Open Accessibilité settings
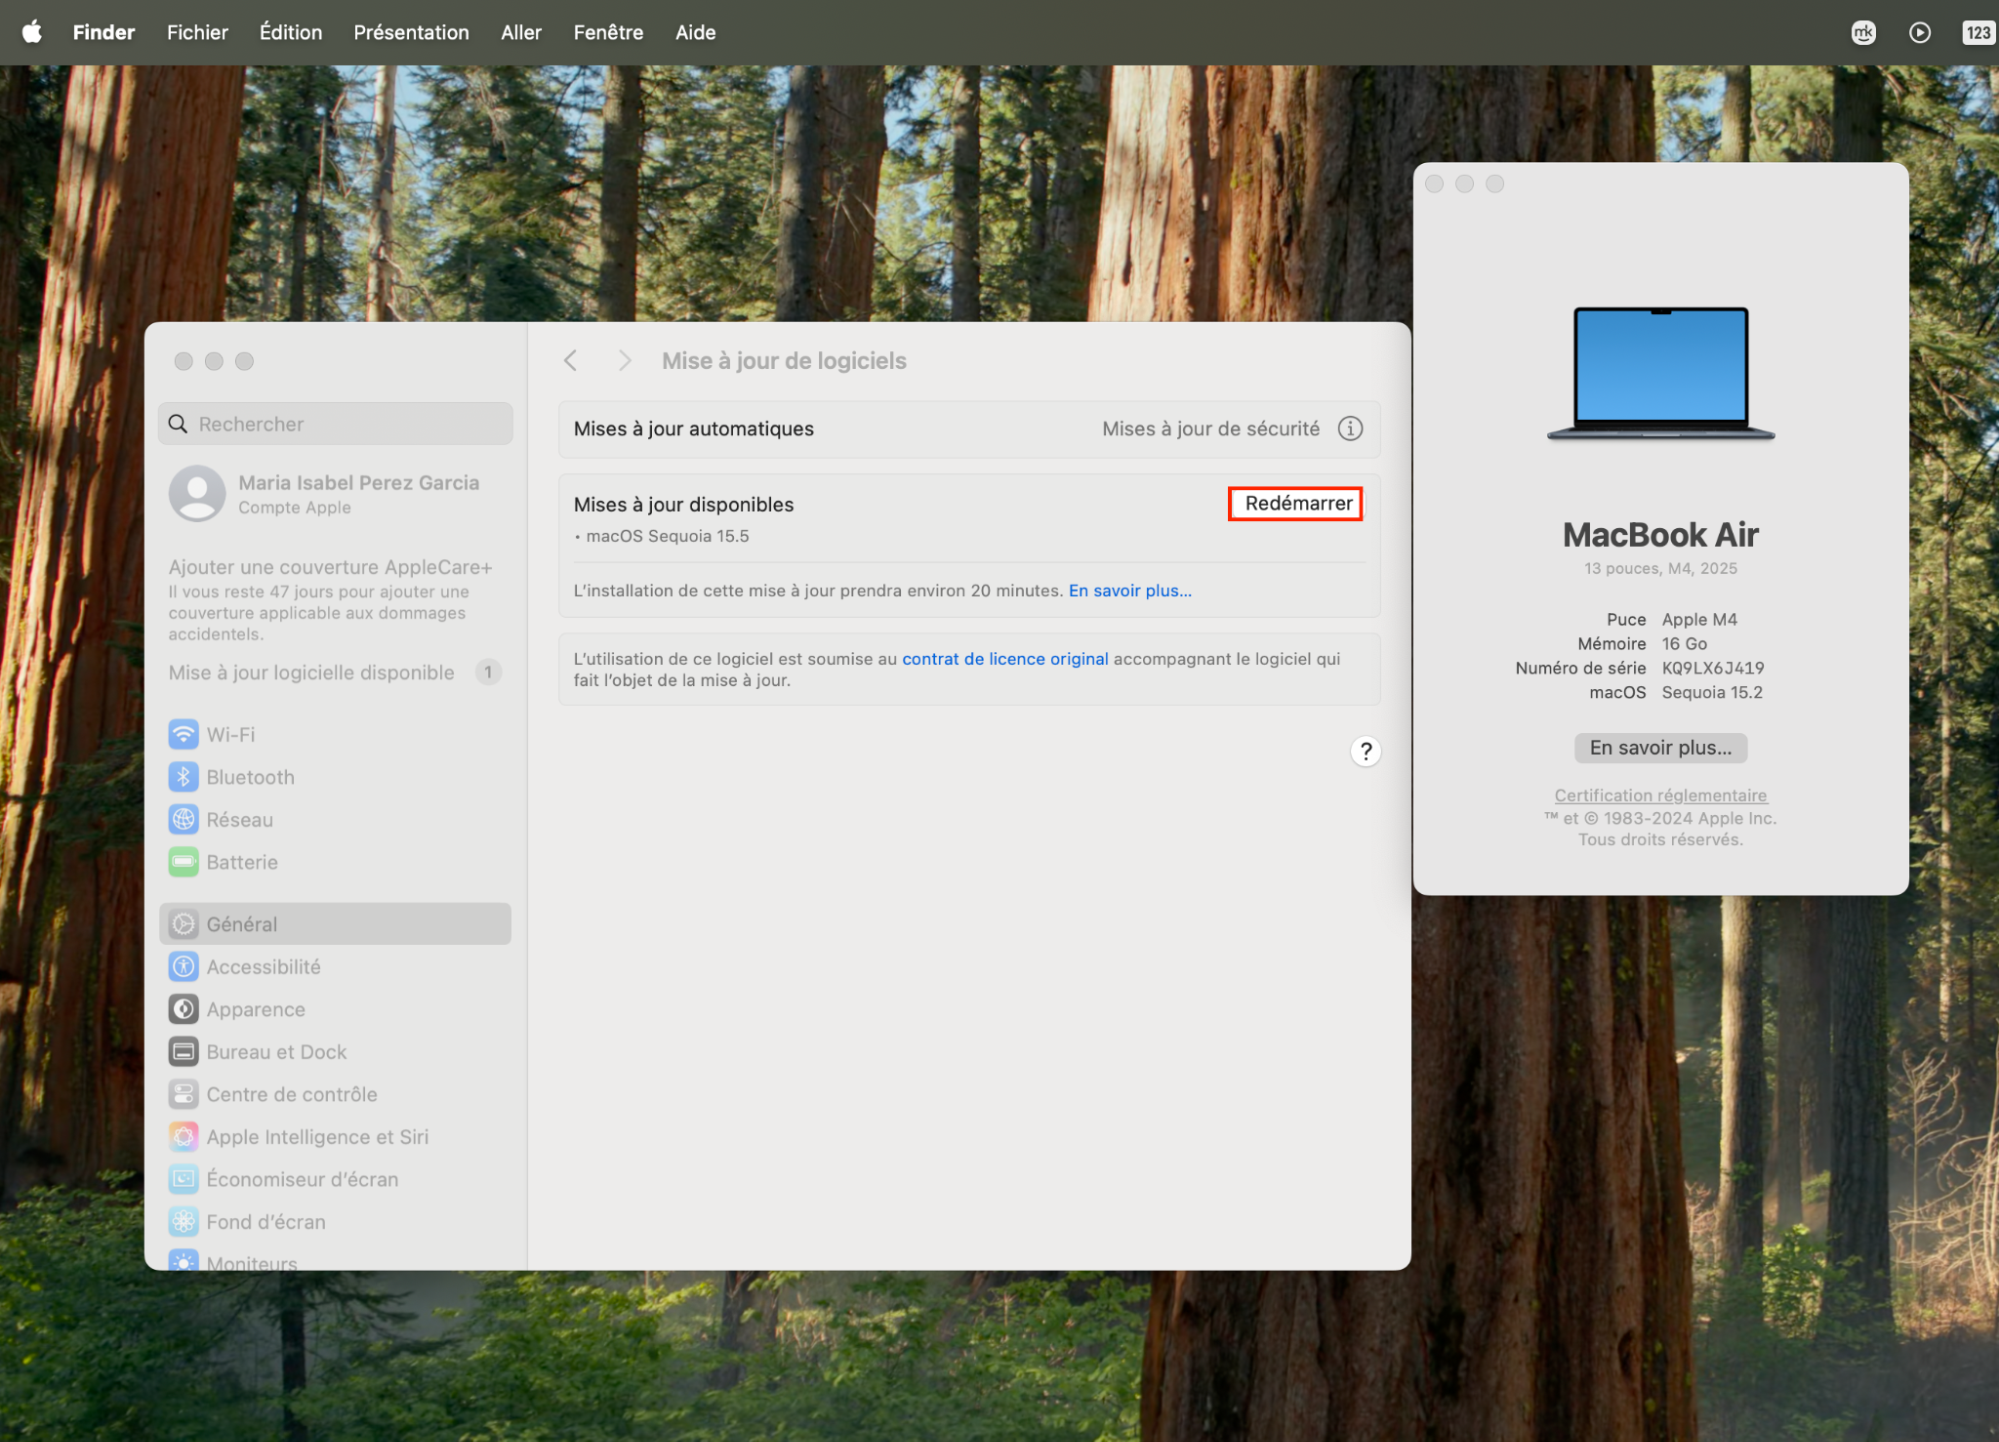This screenshot has height=1442, width=1999. pyautogui.click(x=263, y=966)
